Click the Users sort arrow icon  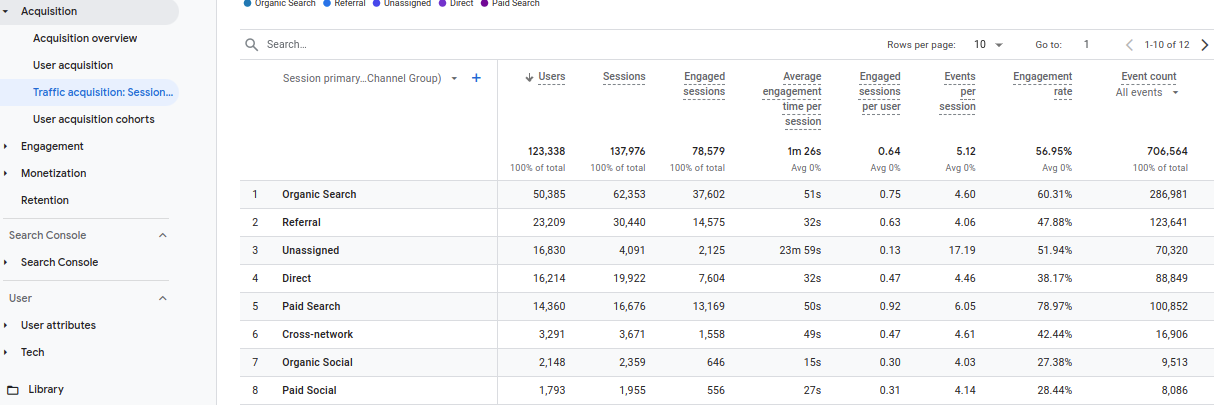[x=529, y=77]
